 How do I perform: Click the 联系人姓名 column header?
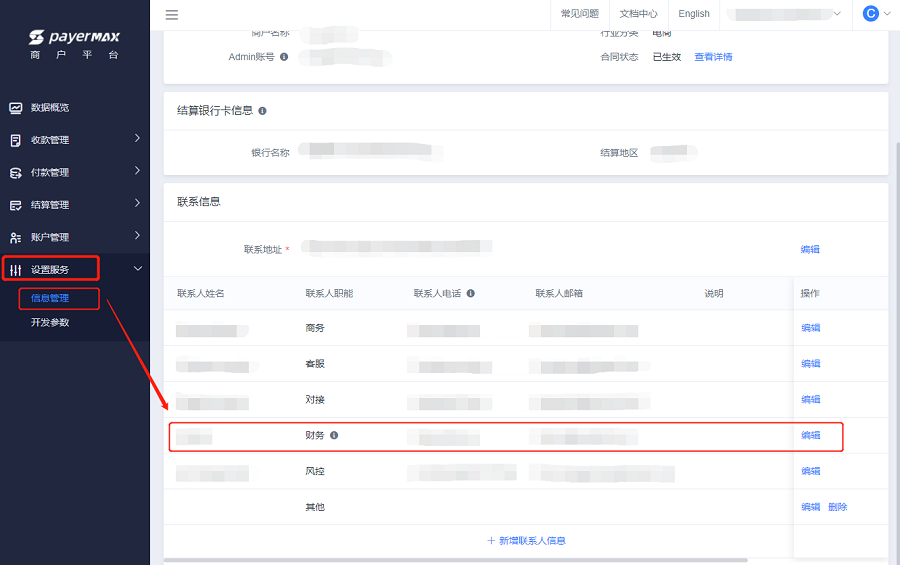(201, 293)
